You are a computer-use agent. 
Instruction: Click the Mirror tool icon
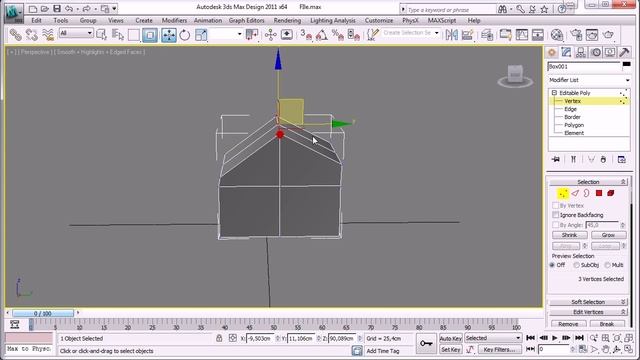[451, 35]
